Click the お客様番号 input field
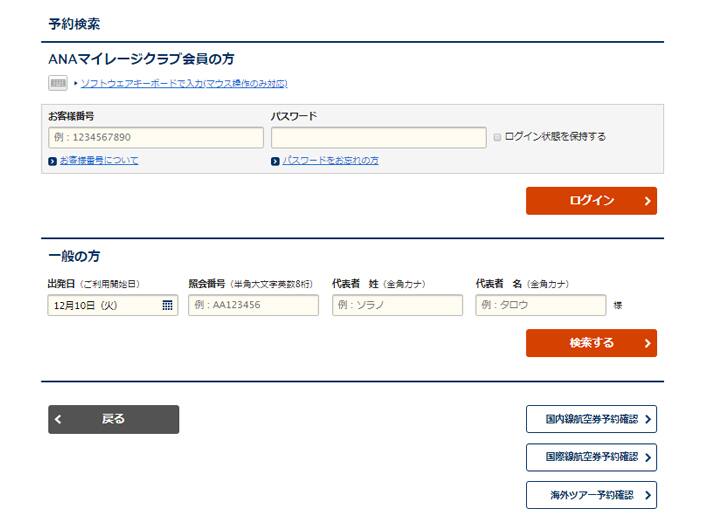The width and height of the screenshot is (706, 527). 155,137
